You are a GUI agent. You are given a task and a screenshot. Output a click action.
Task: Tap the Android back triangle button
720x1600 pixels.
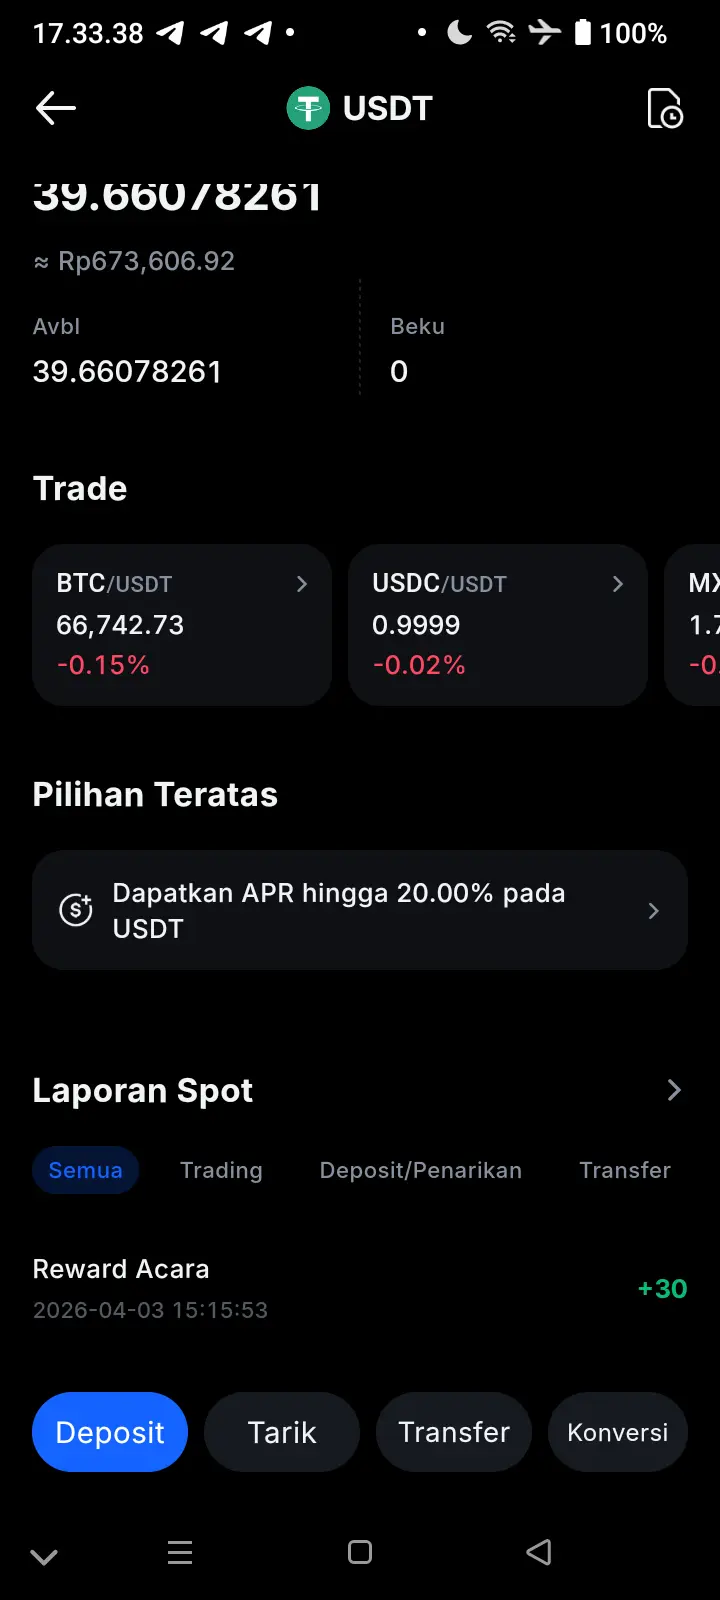pos(539,1552)
